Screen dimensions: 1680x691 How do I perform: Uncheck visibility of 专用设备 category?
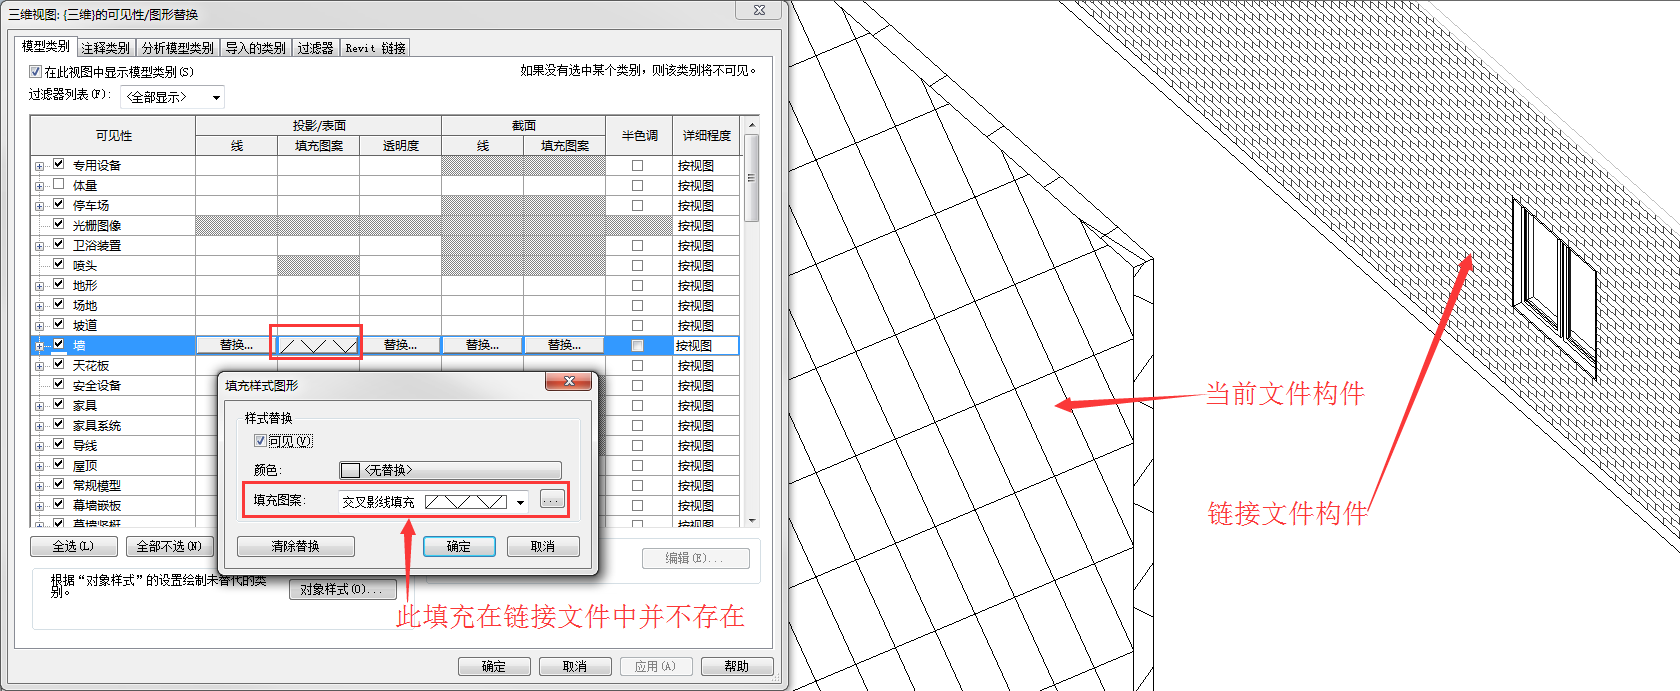(59, 164)
